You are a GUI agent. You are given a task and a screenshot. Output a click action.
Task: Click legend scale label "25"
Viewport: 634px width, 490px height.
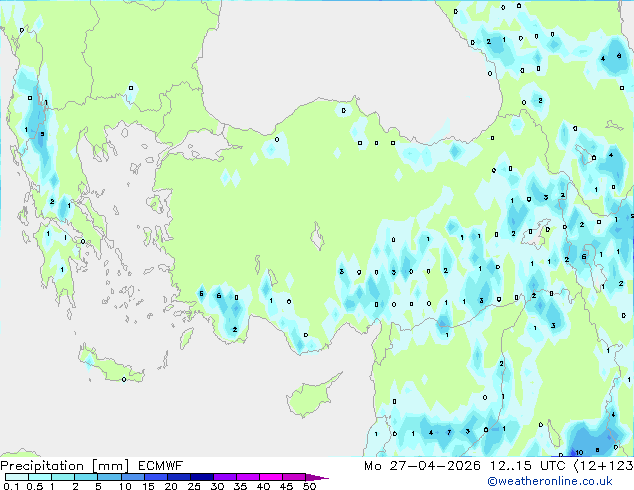[x=194, y=486]
